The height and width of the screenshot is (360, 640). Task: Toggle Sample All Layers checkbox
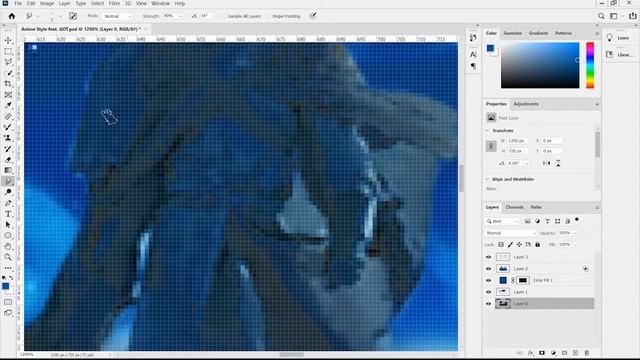[x=223, y=16]
